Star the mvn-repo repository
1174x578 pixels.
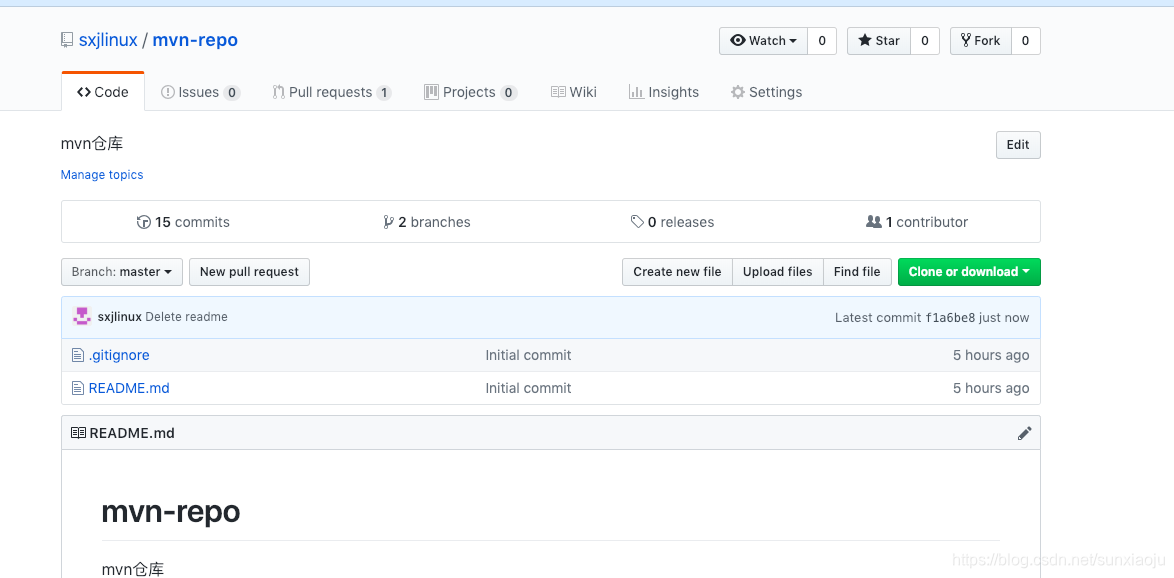[879, 41]
